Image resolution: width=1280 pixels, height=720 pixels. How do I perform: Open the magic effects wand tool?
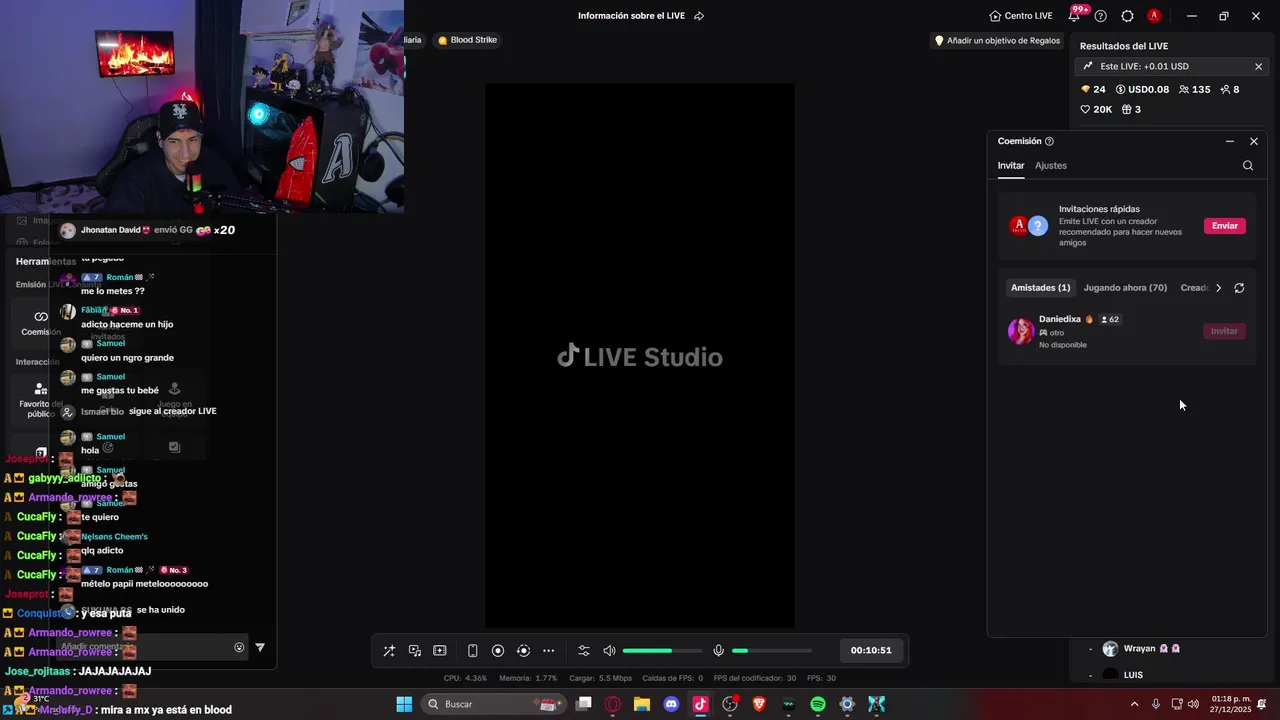389,651
